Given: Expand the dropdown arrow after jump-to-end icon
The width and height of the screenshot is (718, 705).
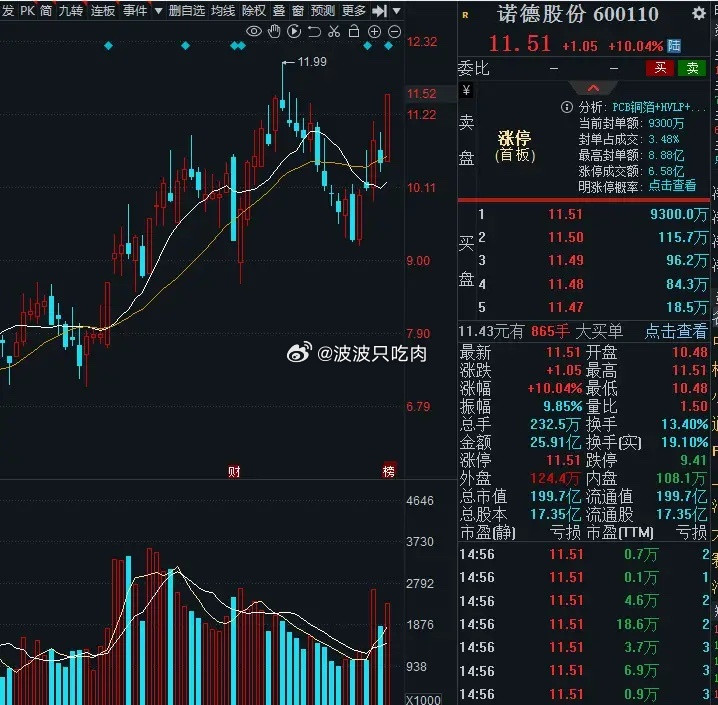Looking at the screenshot, I should [397, 10].
